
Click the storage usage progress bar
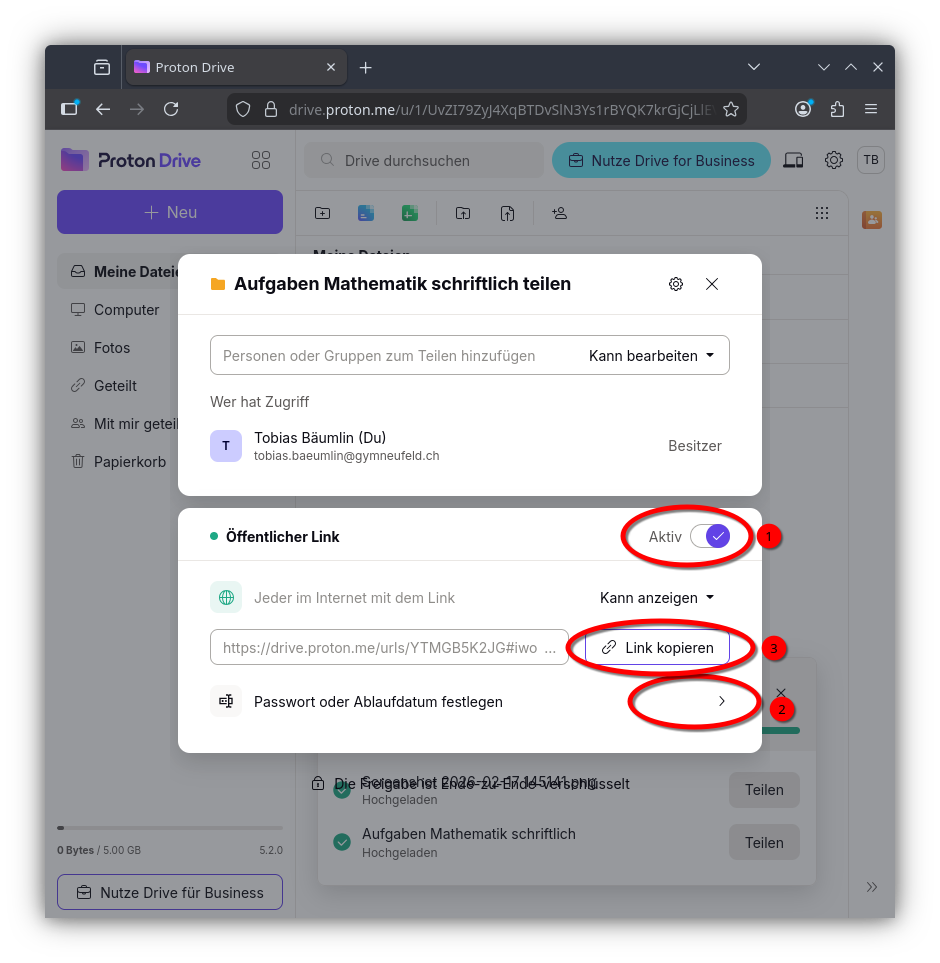170,828
